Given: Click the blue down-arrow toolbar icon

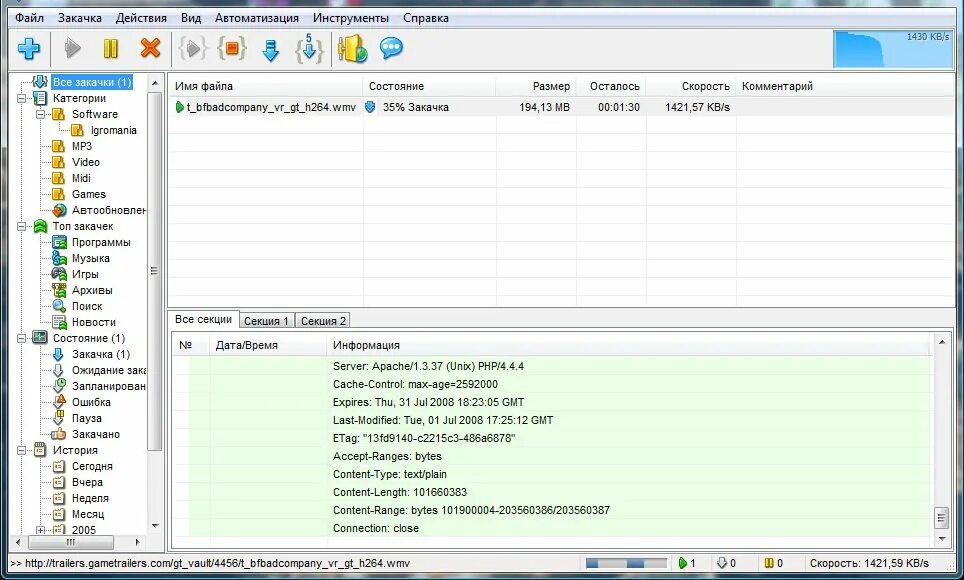Looking at the screenshot, I should (271, 50).
